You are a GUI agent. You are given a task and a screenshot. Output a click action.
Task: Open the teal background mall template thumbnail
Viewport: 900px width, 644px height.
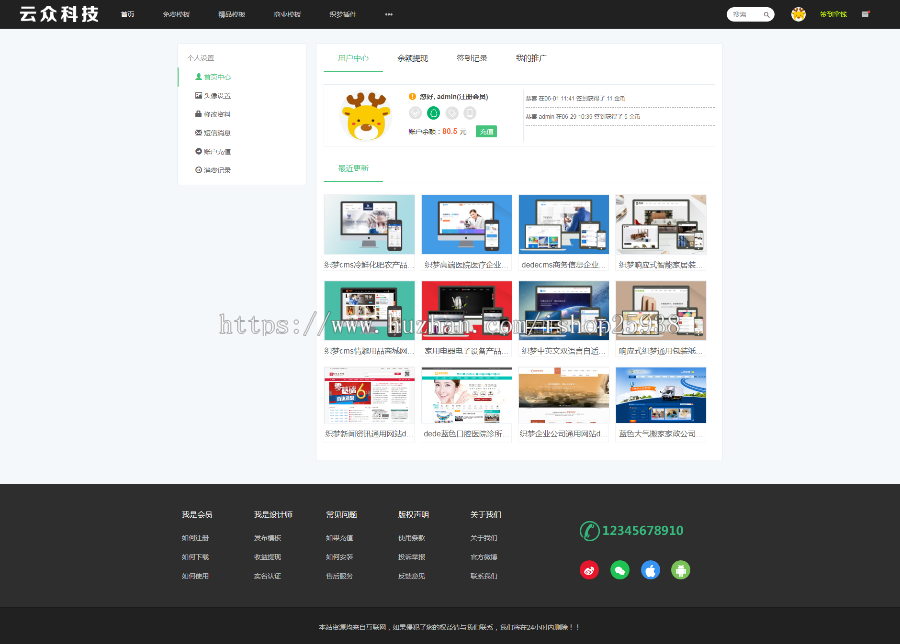(x=369, y=311)
